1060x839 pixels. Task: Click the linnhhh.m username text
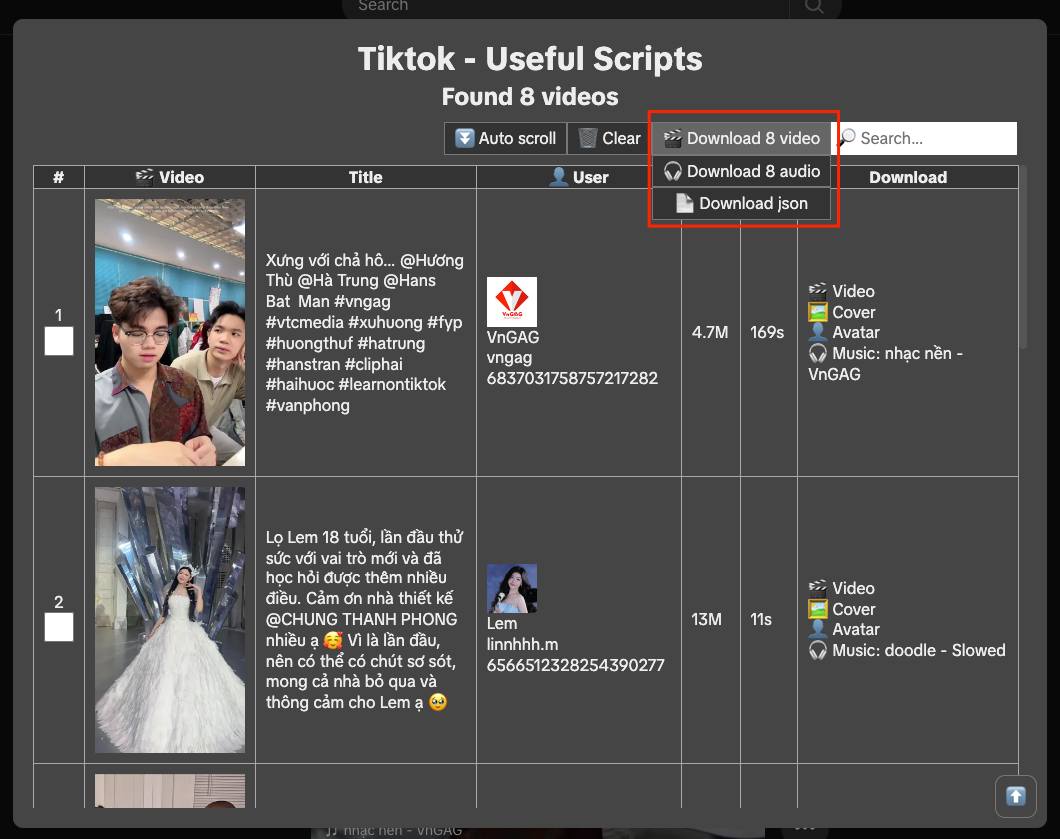[523, 644]
